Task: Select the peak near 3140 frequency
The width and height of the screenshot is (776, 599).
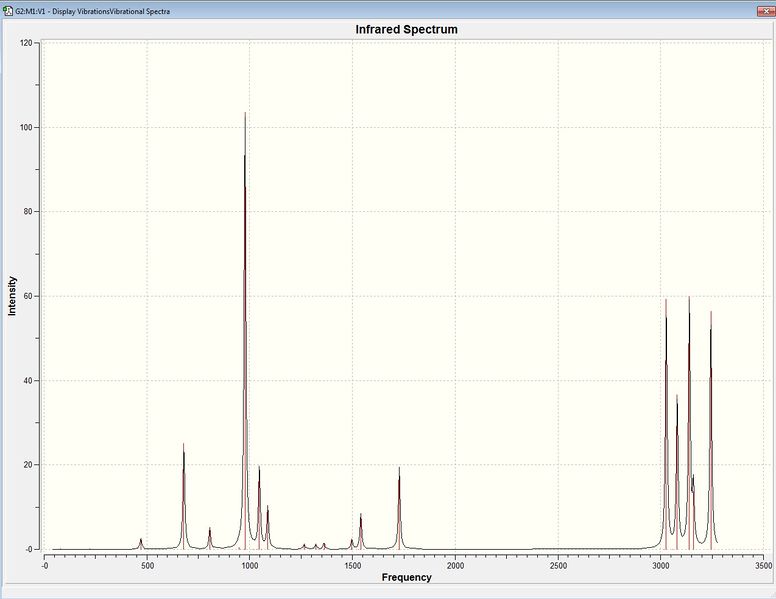Action: (x=689, y=423)
